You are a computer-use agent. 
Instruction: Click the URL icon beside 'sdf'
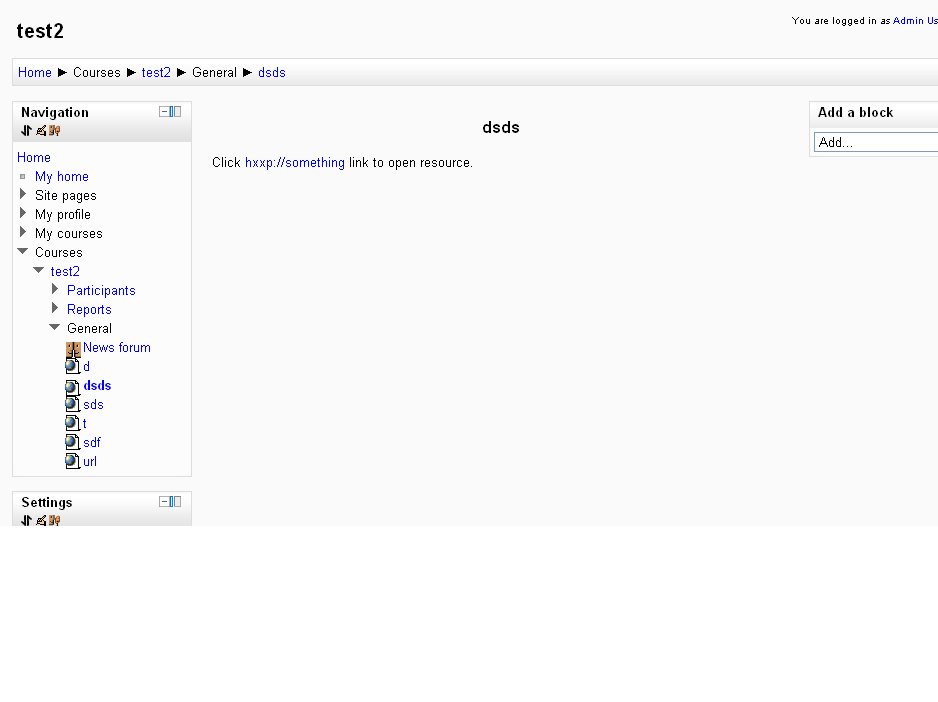(x=72, y=442)
